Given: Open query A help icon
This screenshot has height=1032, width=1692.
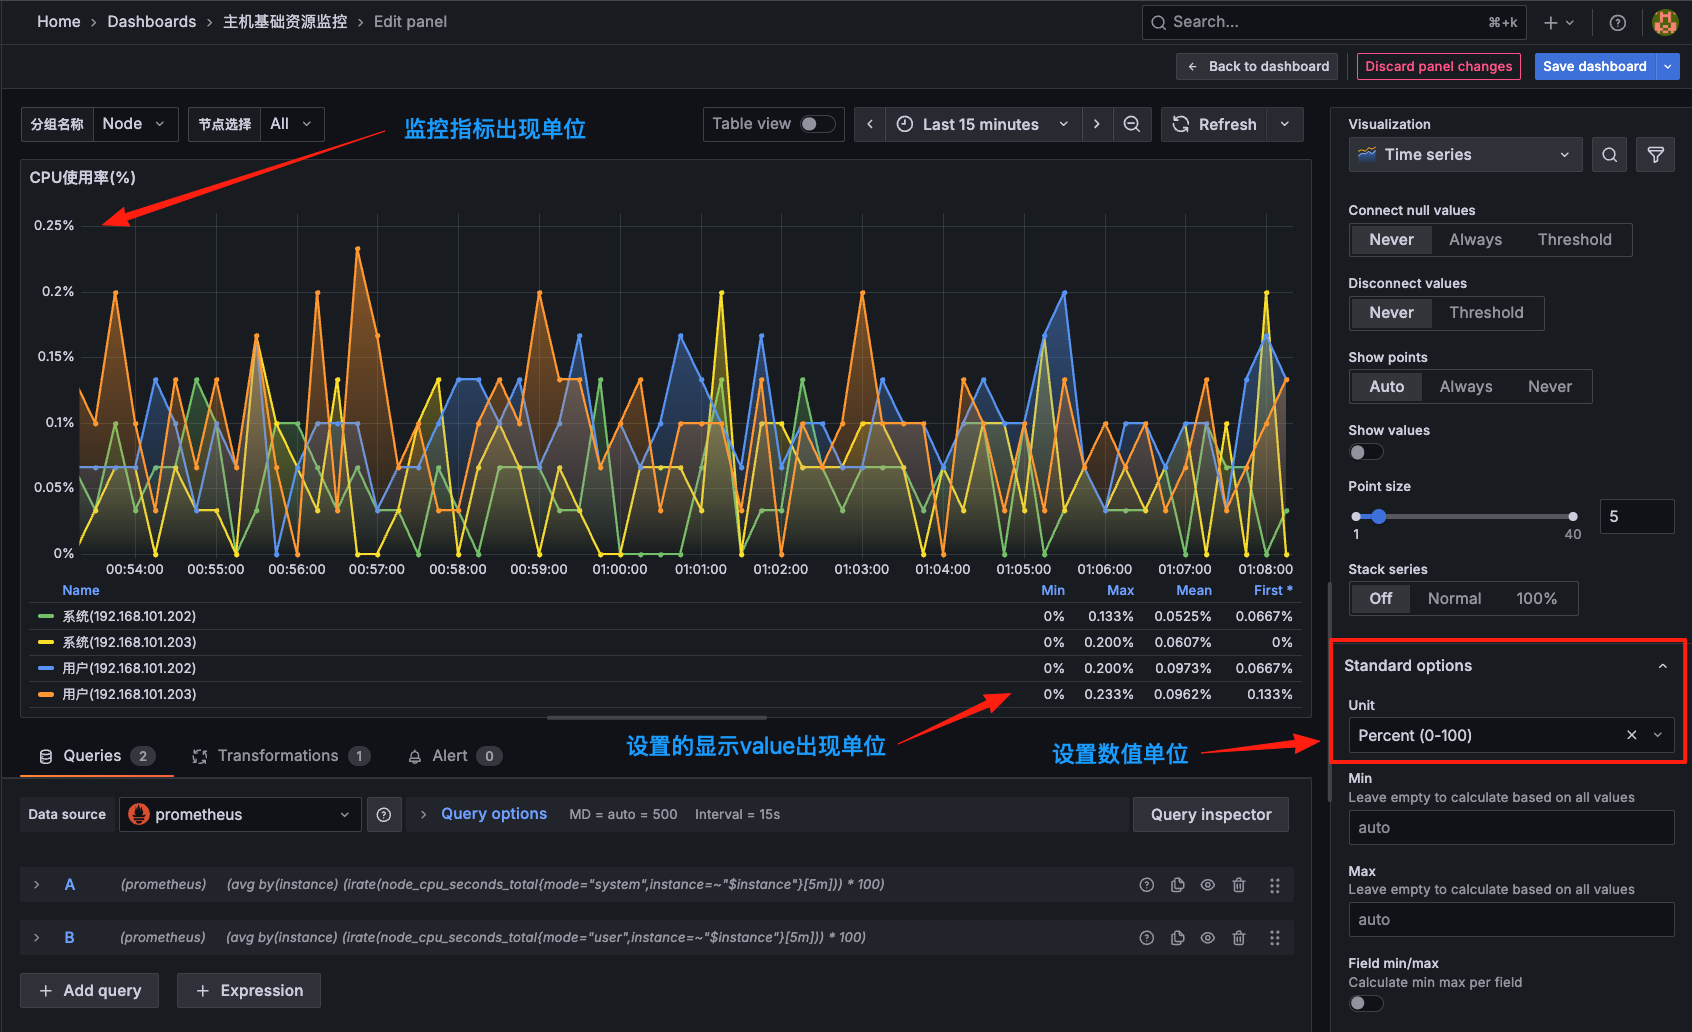Looking at the screenshot, I should tap(1146, 884).
